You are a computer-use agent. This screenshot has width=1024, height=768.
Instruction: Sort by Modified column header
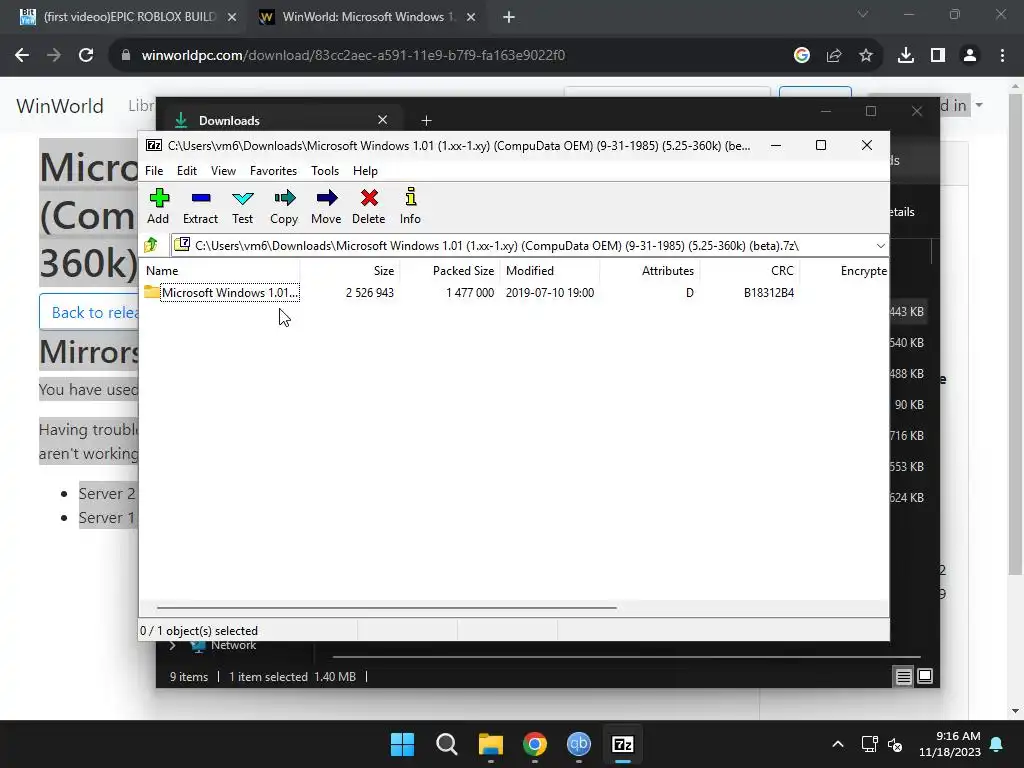point(550,270)
